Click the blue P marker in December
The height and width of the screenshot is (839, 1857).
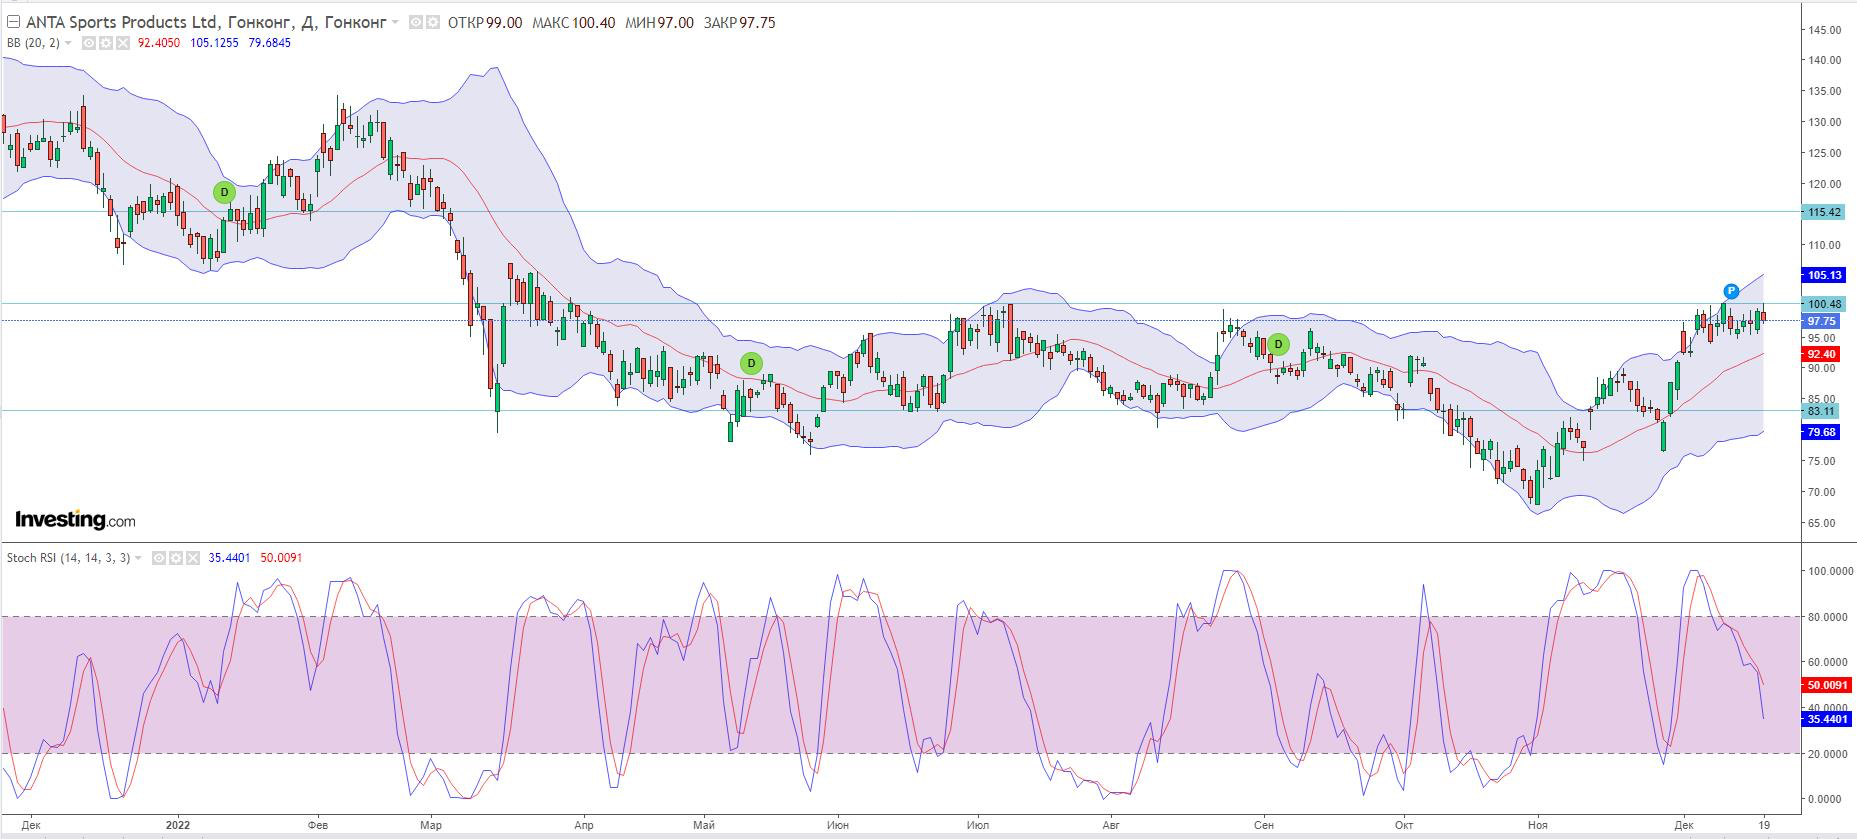point(1731,292)
